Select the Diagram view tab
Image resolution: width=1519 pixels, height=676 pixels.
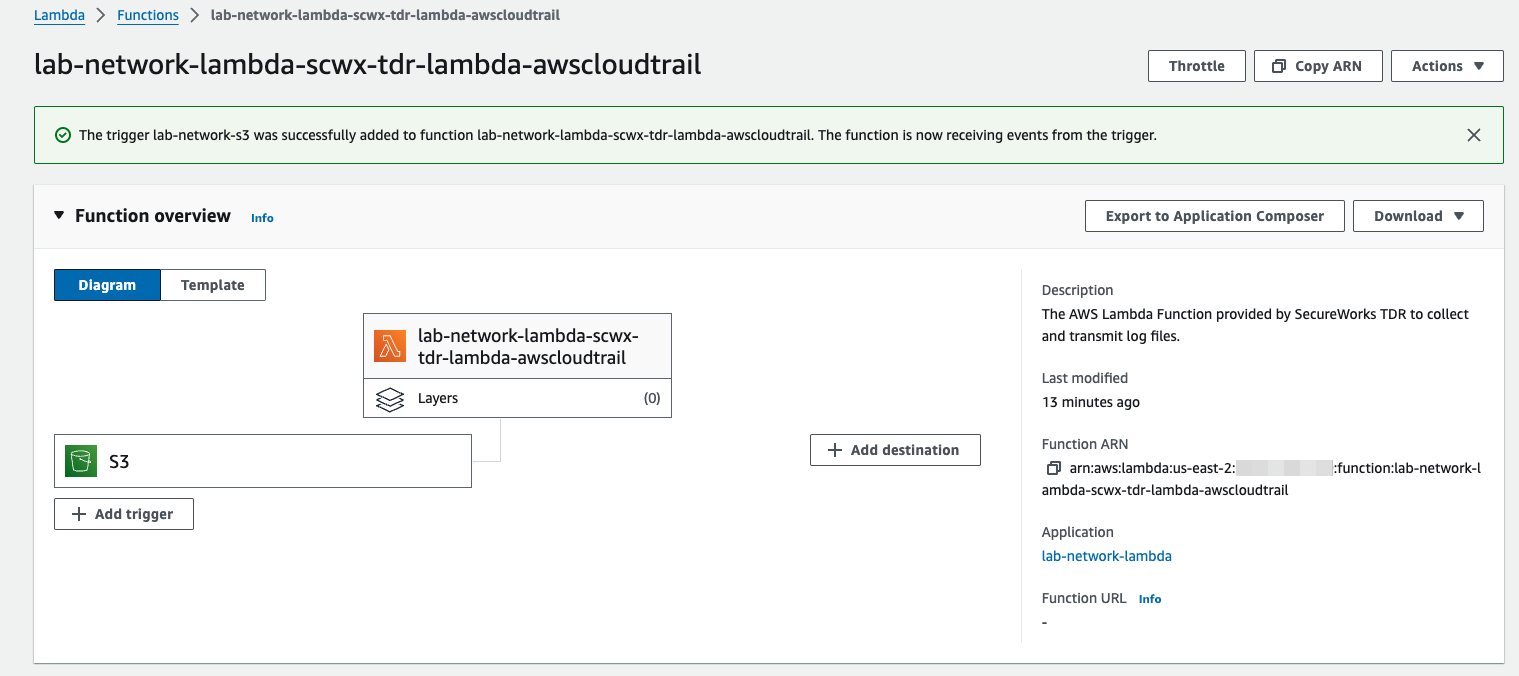(x=107, y=285)
